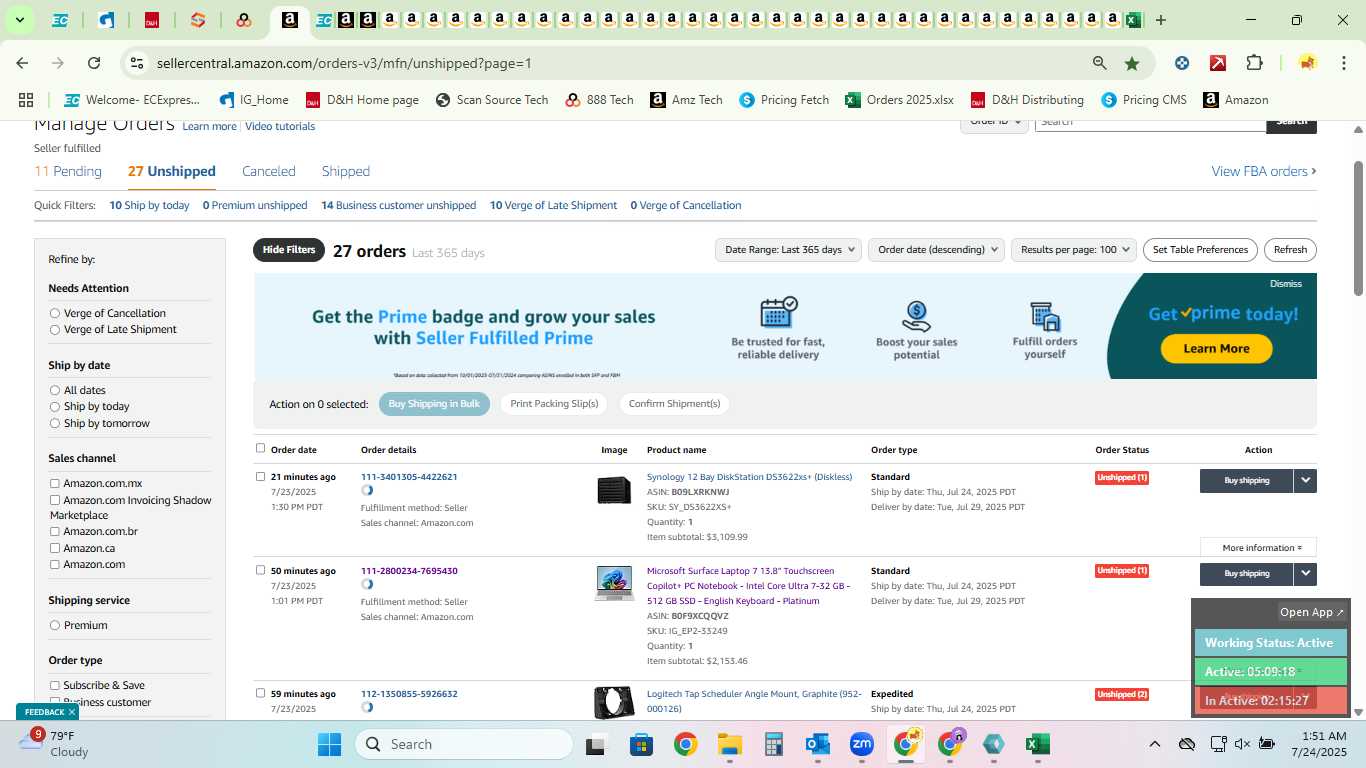Image resolution: width=1366 pixels, height=768 pixels.
Task: Expand More information for Synology order
Action: [x=1258, y=547]
